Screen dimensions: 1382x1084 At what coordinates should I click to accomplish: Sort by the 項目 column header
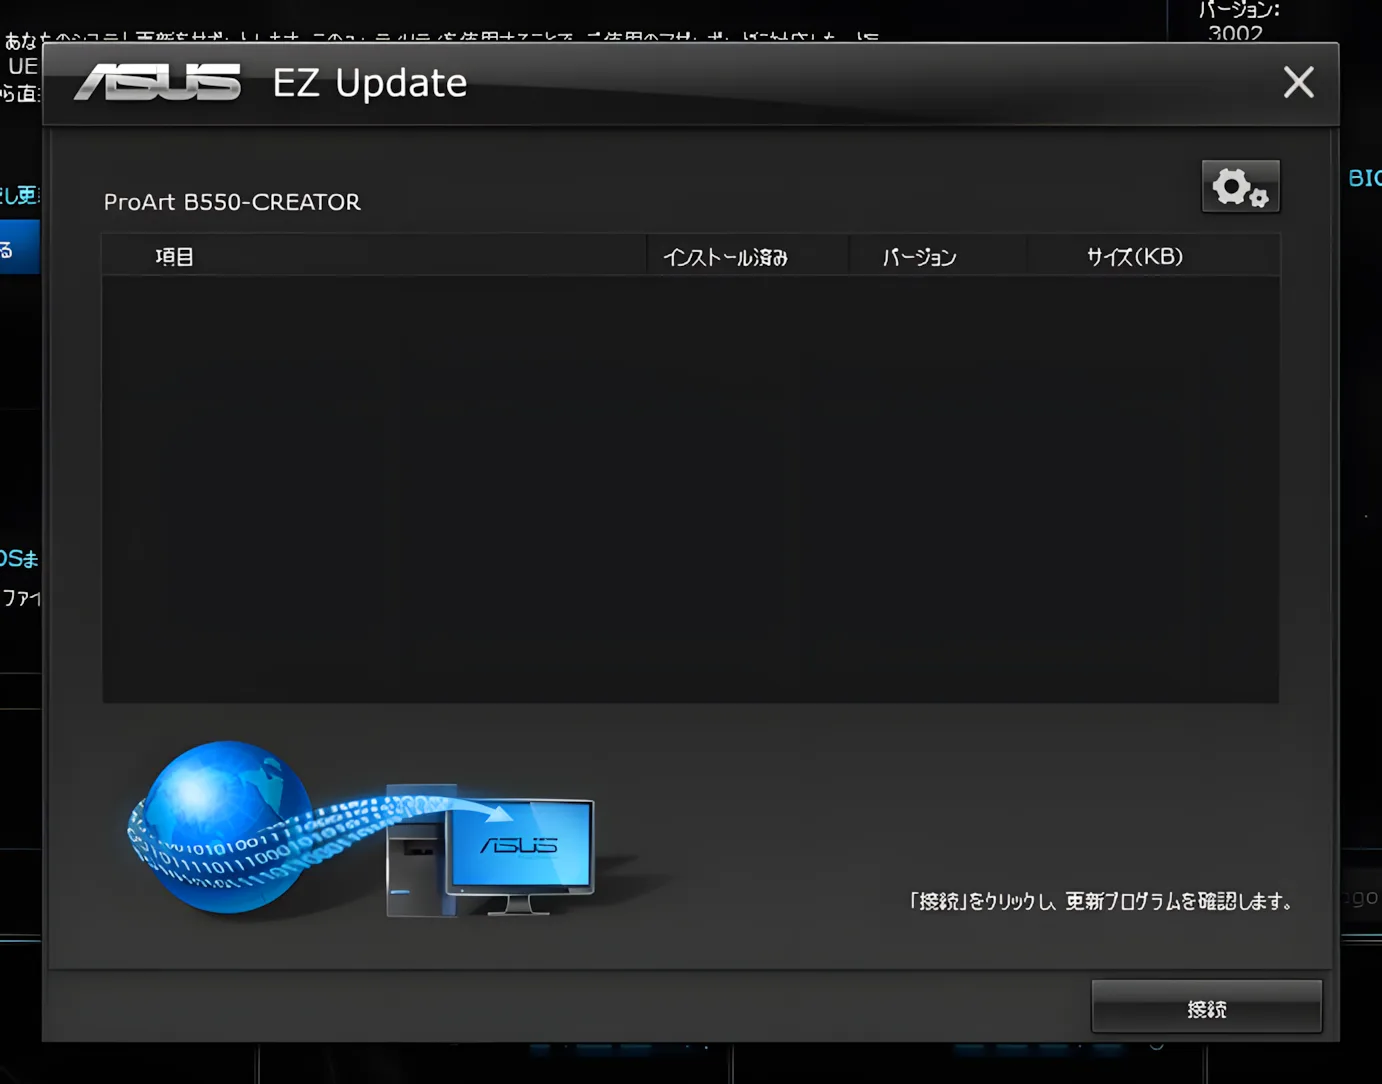(x=175, y=256)
